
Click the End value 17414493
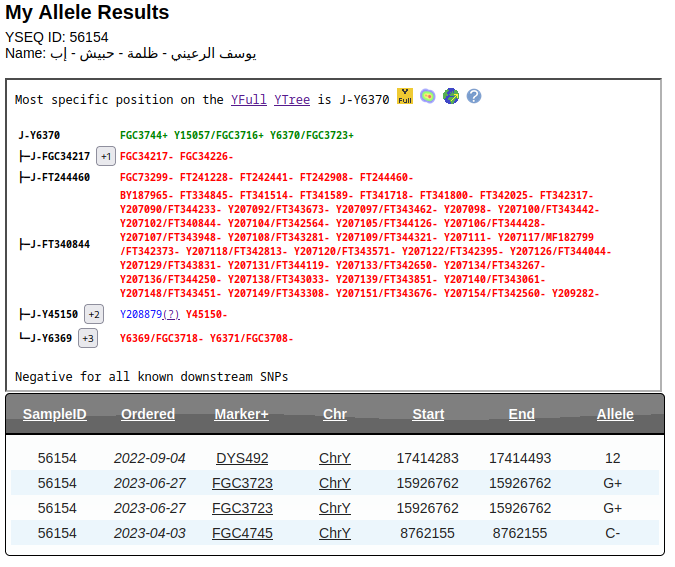pos(520,458)
